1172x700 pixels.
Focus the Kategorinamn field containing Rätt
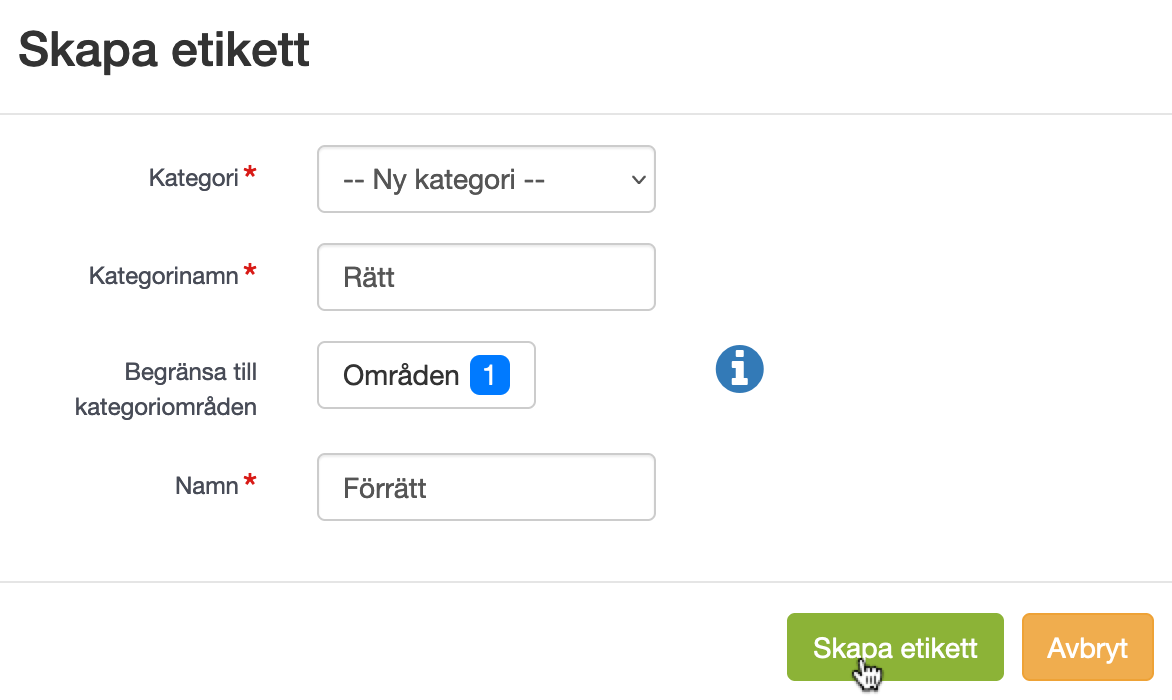(x=486, y=277)
